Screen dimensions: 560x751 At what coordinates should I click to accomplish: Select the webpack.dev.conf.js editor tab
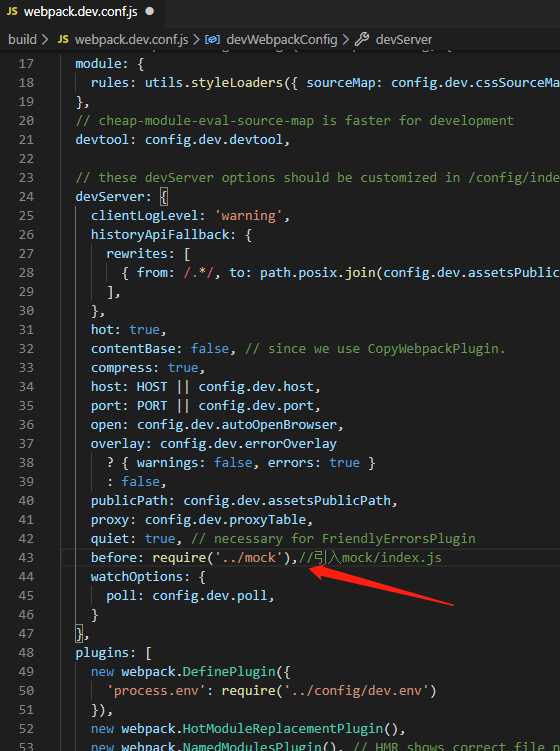[x=80, y=11]
